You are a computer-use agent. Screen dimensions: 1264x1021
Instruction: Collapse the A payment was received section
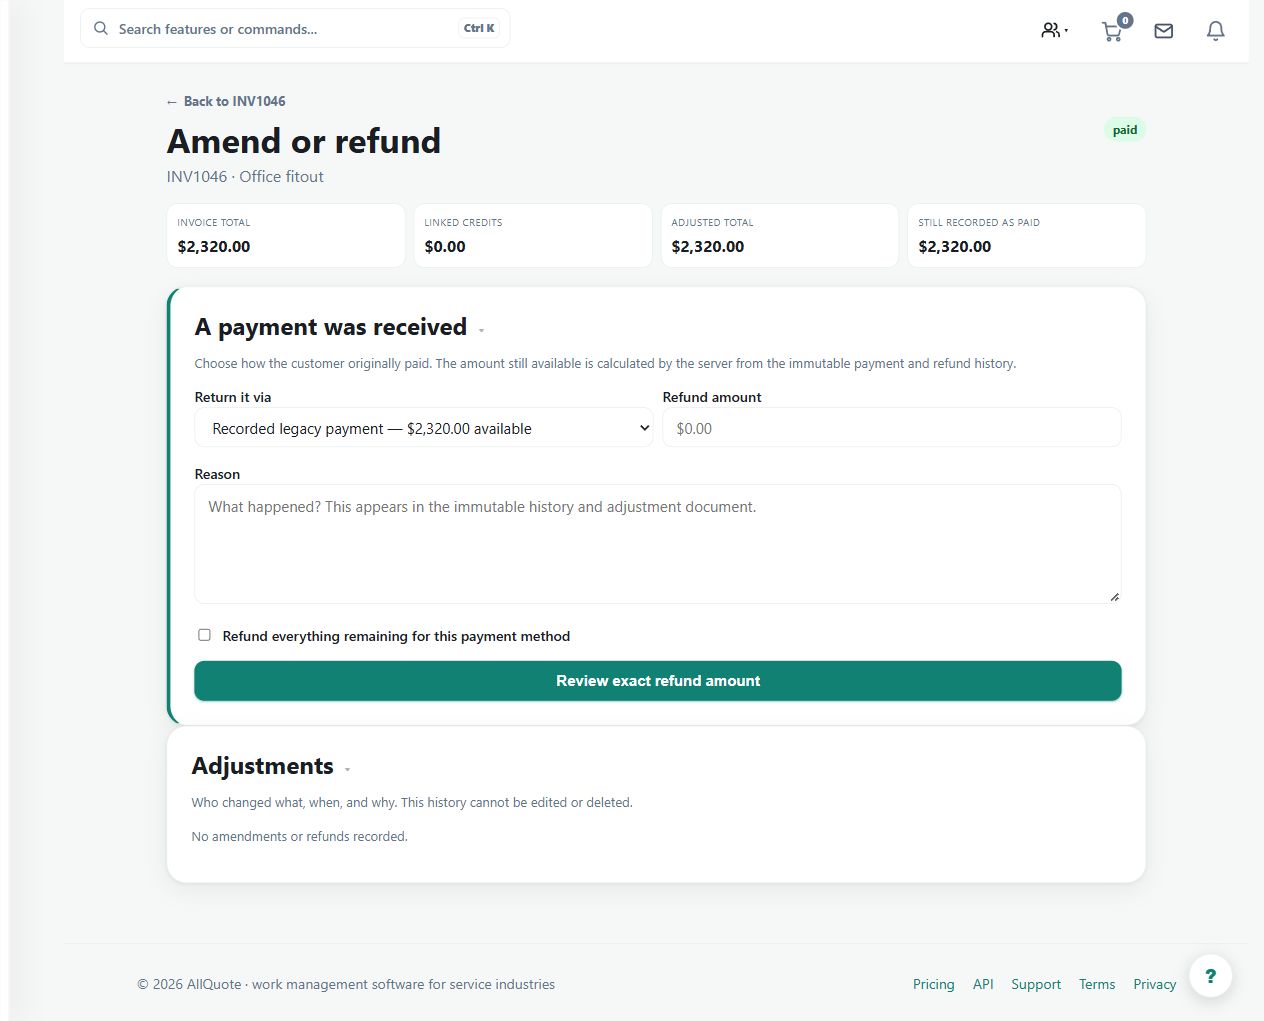[x=482, y=331]
